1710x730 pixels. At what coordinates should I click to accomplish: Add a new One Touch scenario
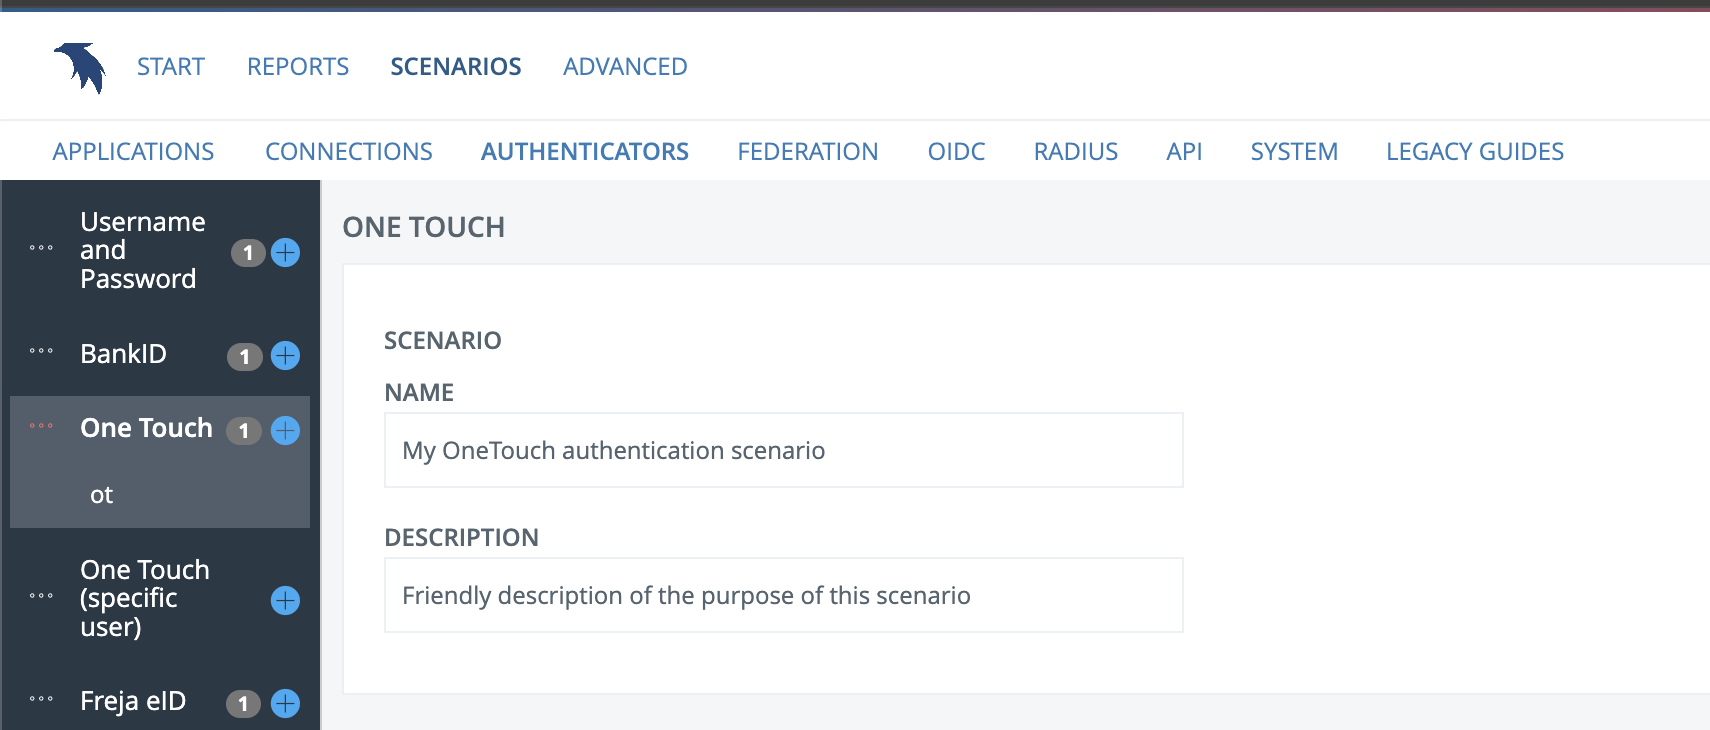[x=285, y=431]
